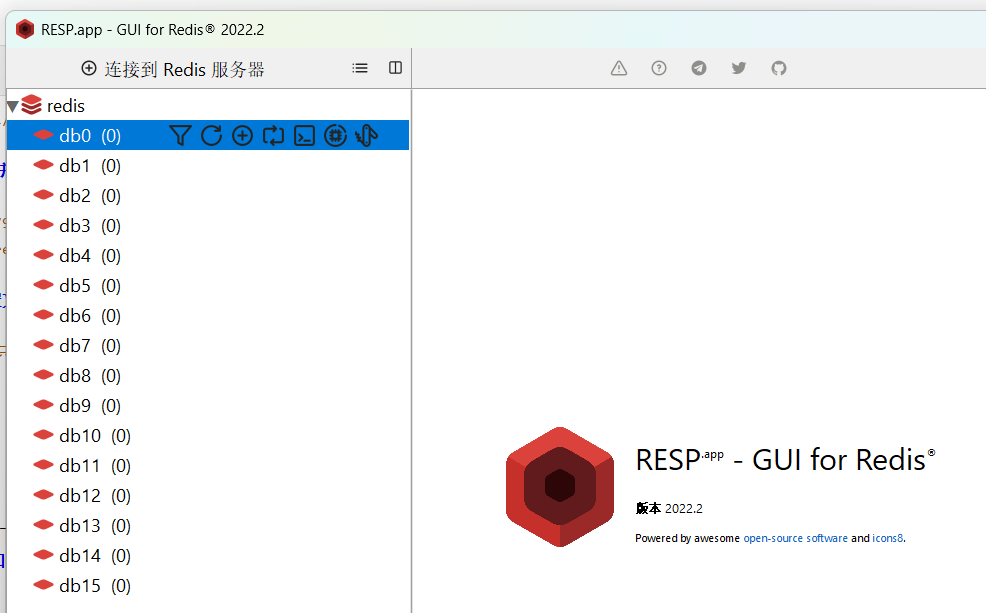
Task: Select db1 database row
Action: pyautogui.click(x=208, y=165)
